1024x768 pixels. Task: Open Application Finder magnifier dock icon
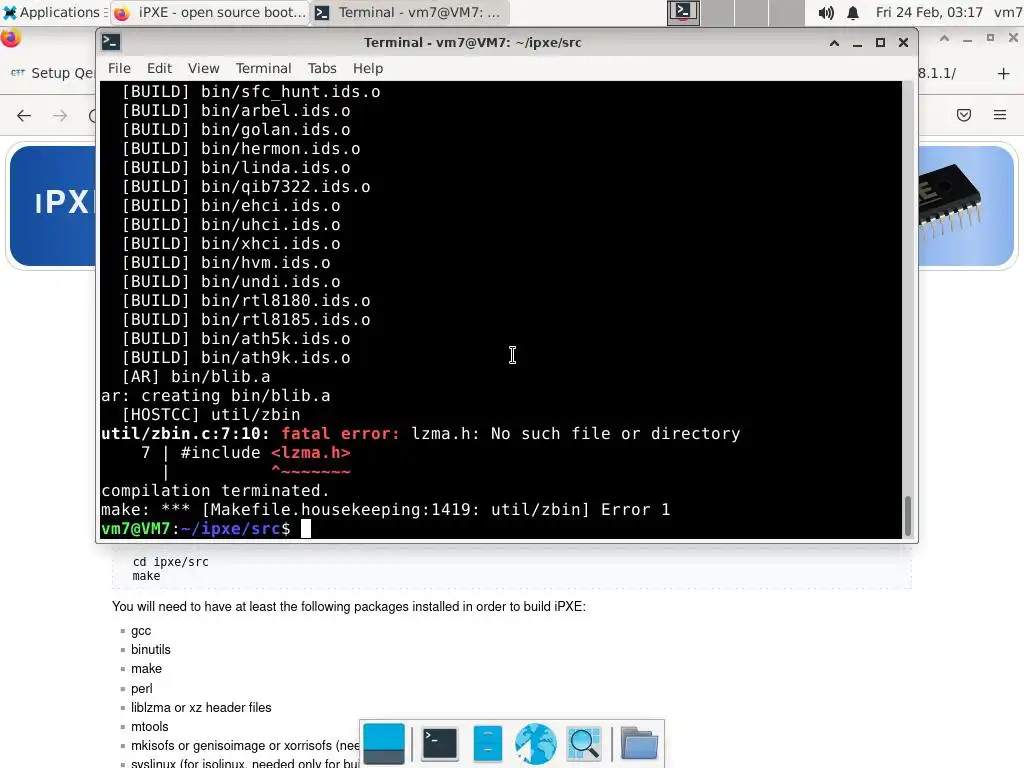584,743
